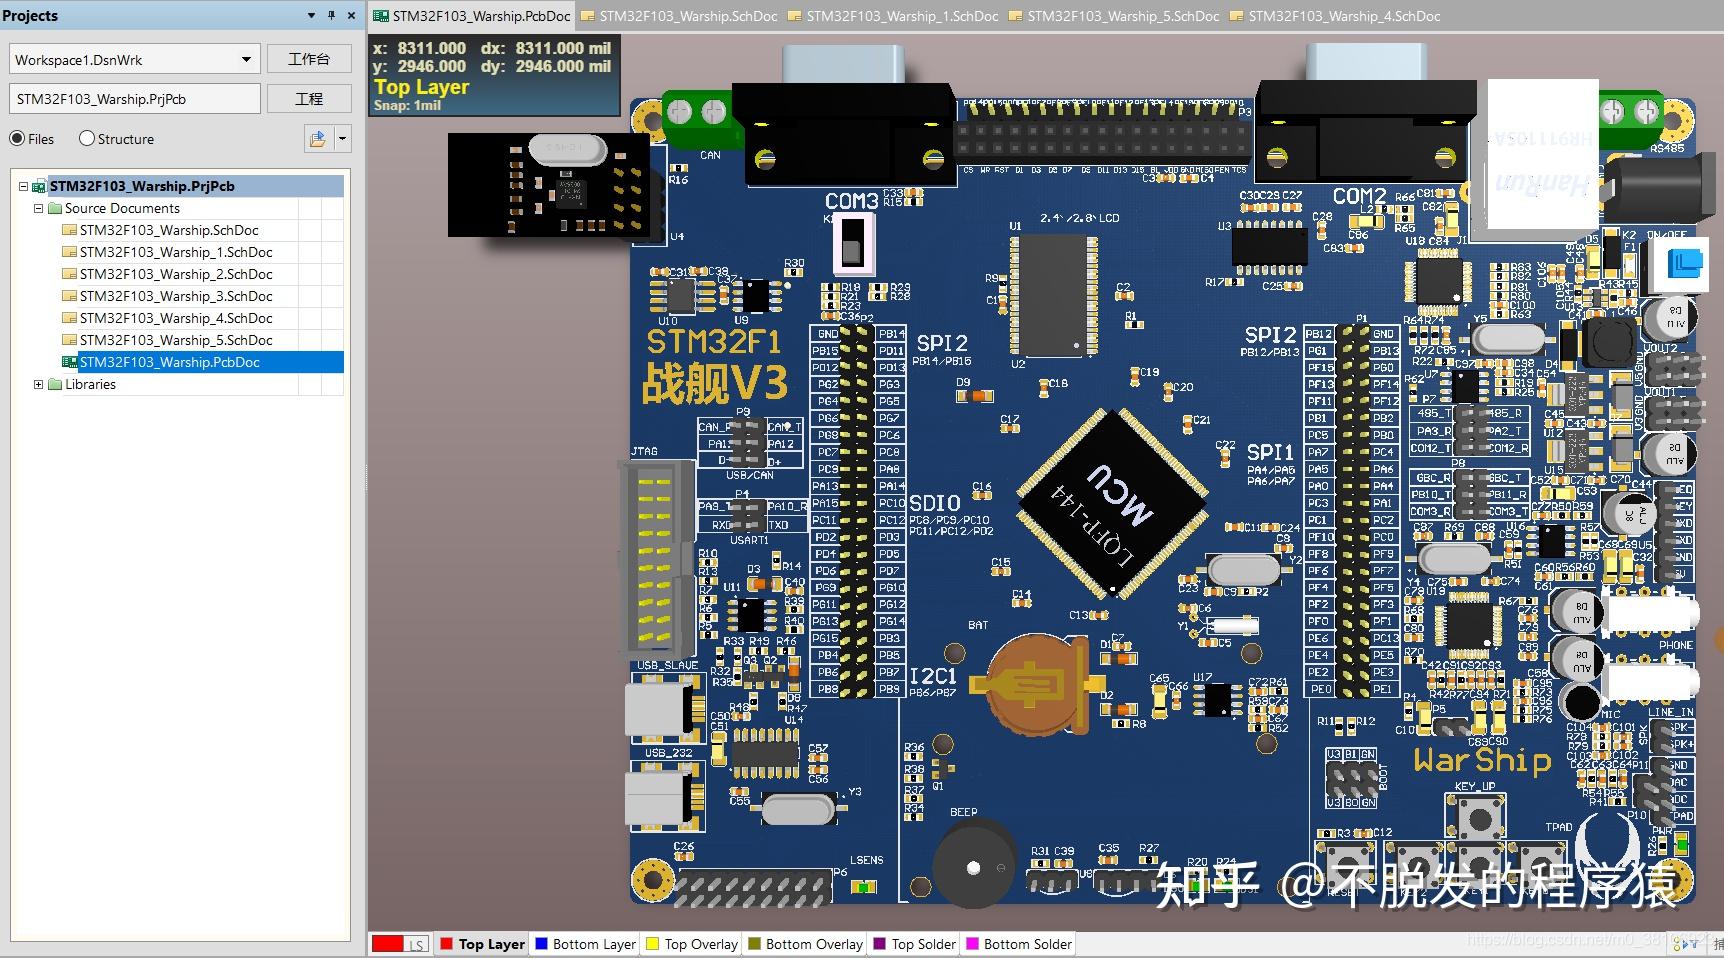The image size is (1724, 958).
Task: Click the red Top Layer color swatch
Action: tap(446, 943)
